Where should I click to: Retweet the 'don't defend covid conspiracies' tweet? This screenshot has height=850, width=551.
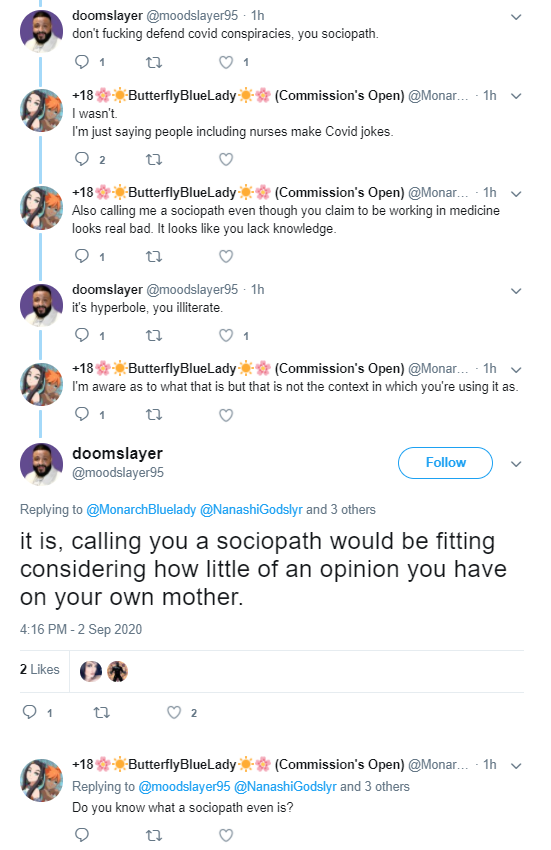pyautogui.click(x=154, y=62)
